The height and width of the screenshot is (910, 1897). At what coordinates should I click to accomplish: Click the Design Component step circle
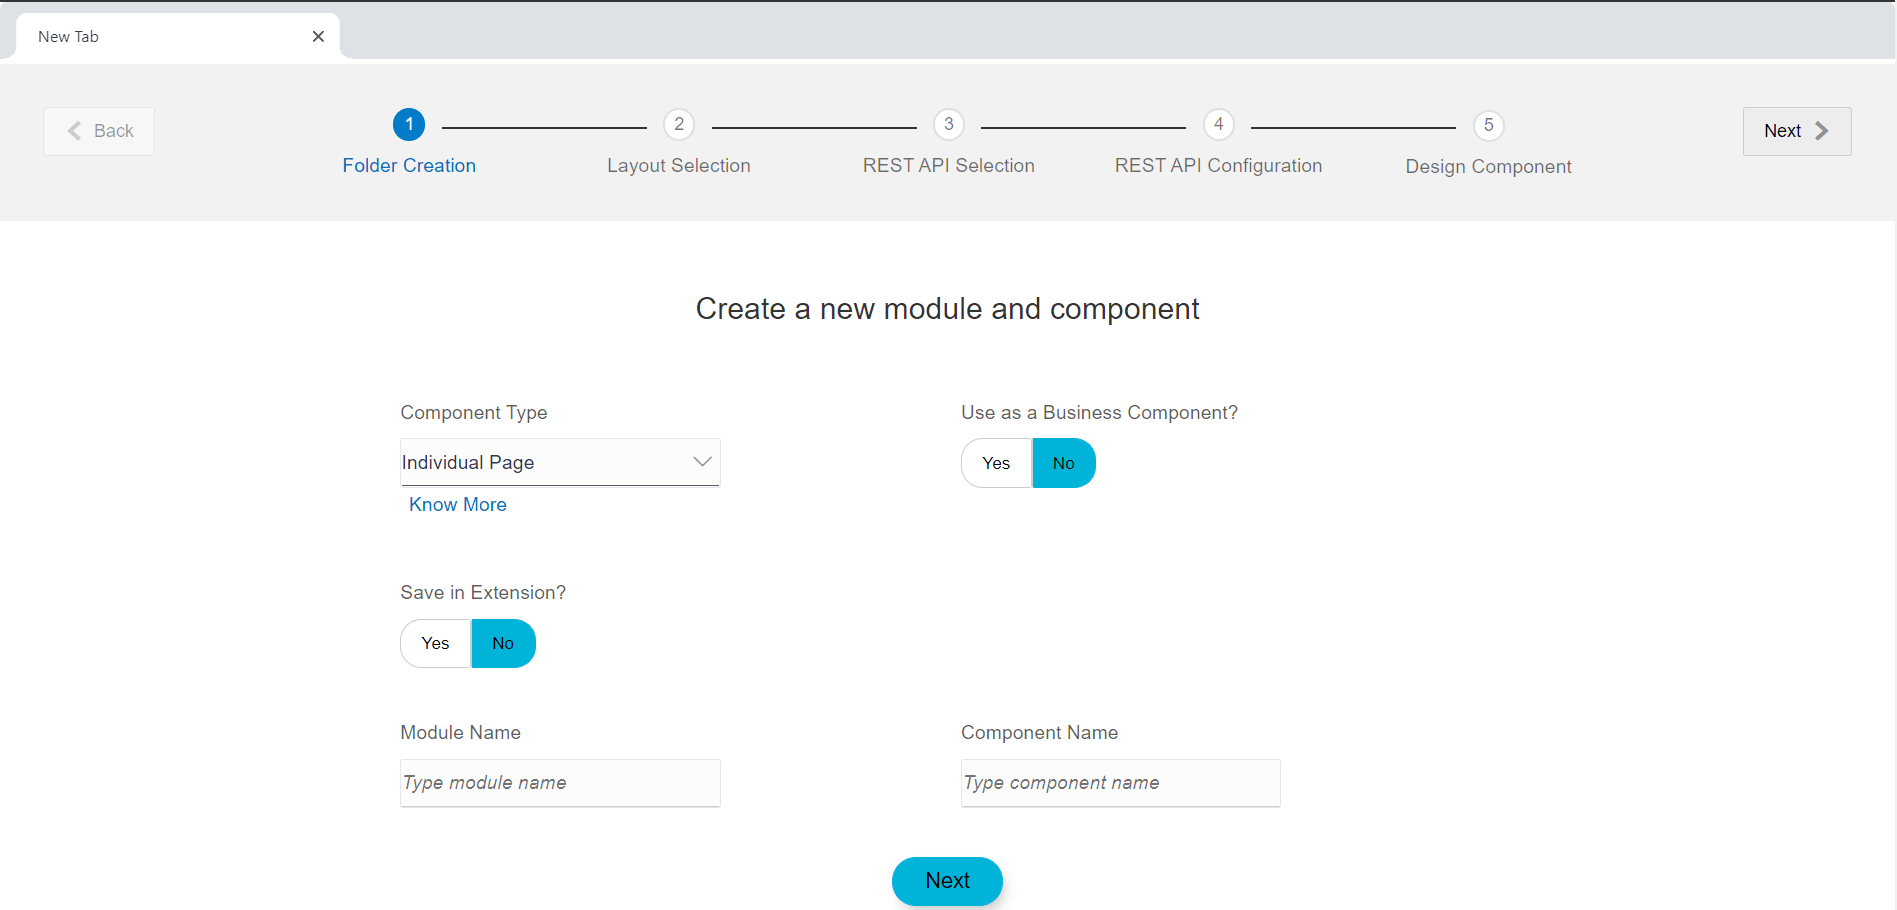[x=1488, y=124]
